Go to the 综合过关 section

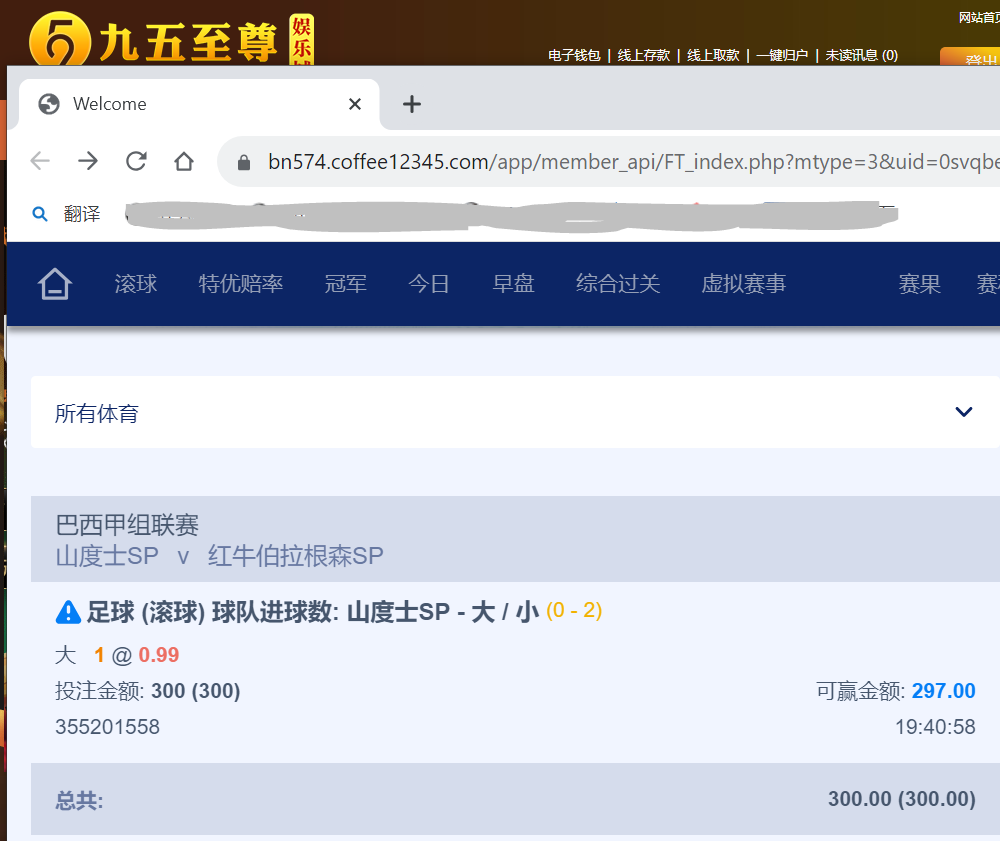pos(618,284)
